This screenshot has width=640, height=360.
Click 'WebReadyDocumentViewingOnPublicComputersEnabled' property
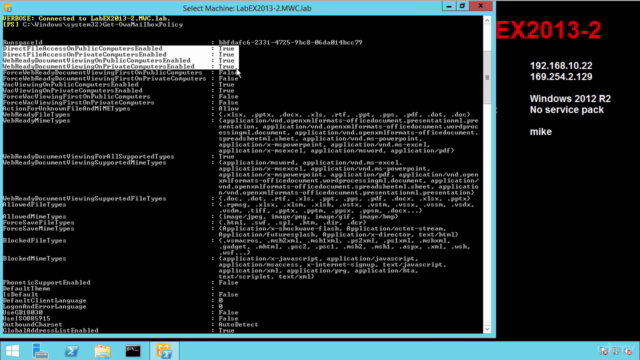click(97, 60)
